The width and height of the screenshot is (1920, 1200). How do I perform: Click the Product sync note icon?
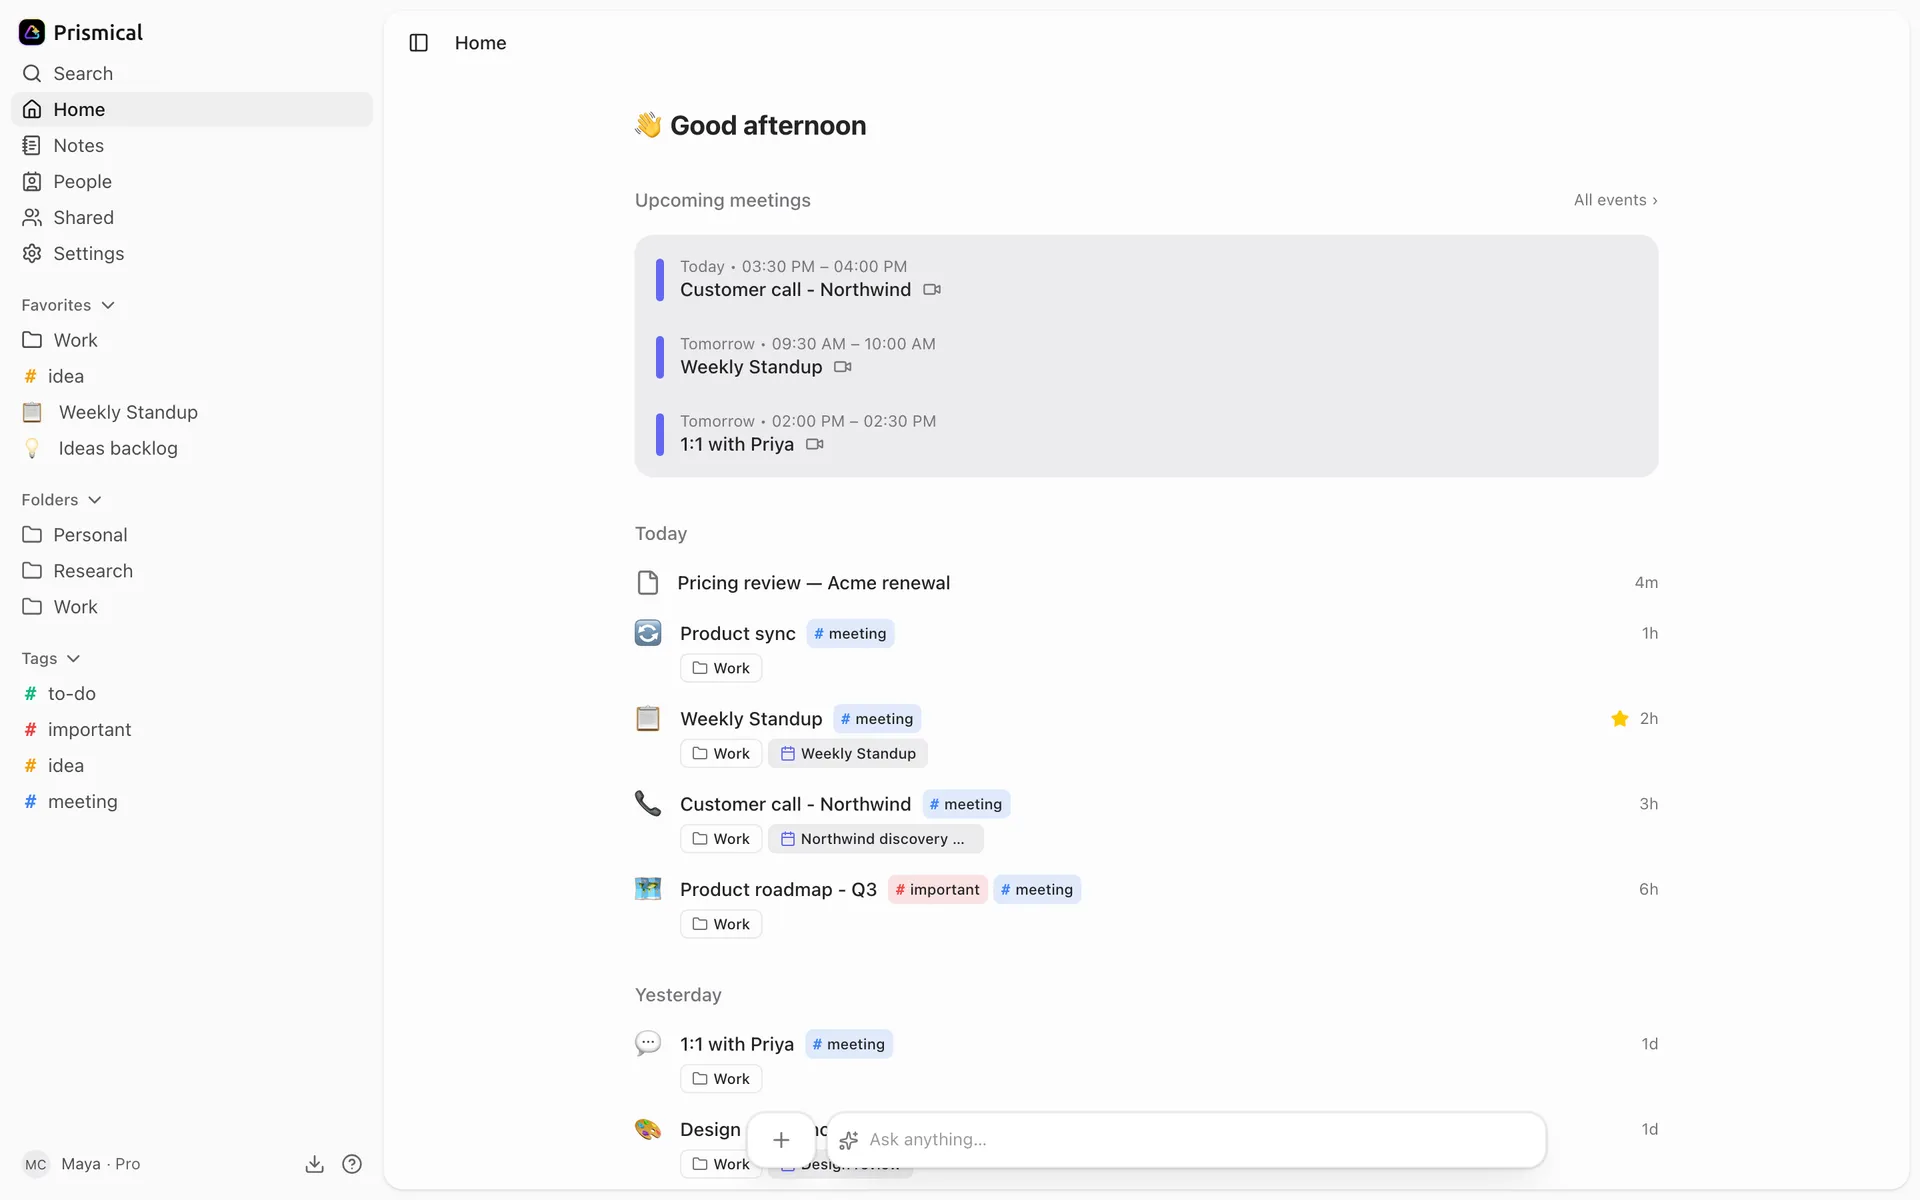(648, 633)
